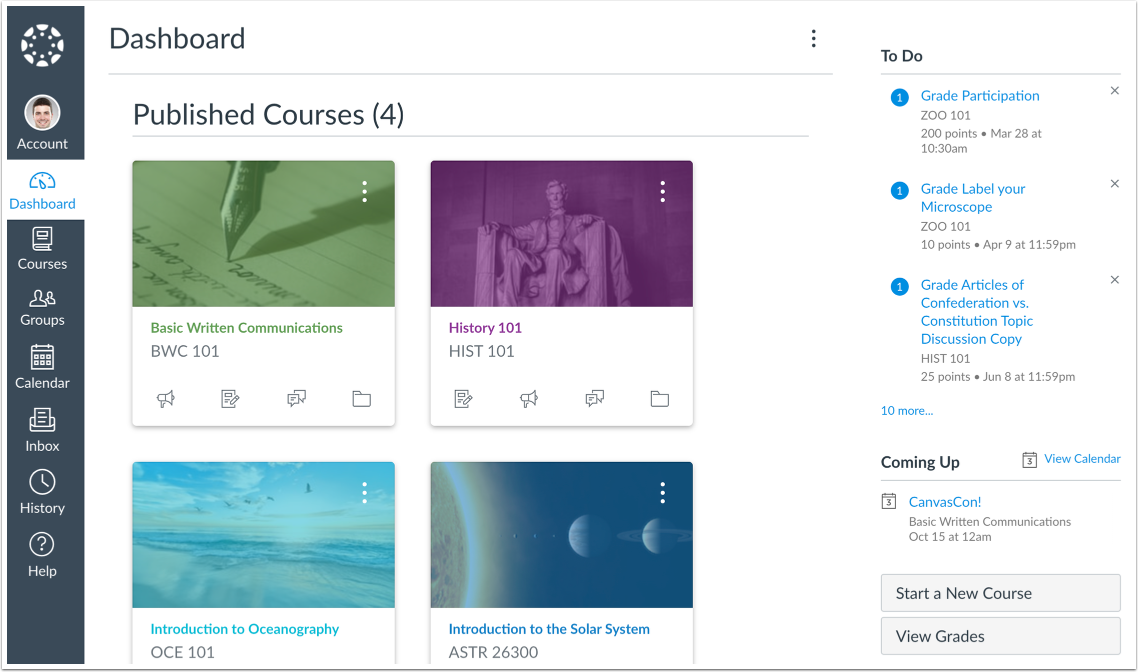Screen dimensions: 1138x672
Task: Open the Introduction to Oceanography card menu
Action: pos(364,492)
